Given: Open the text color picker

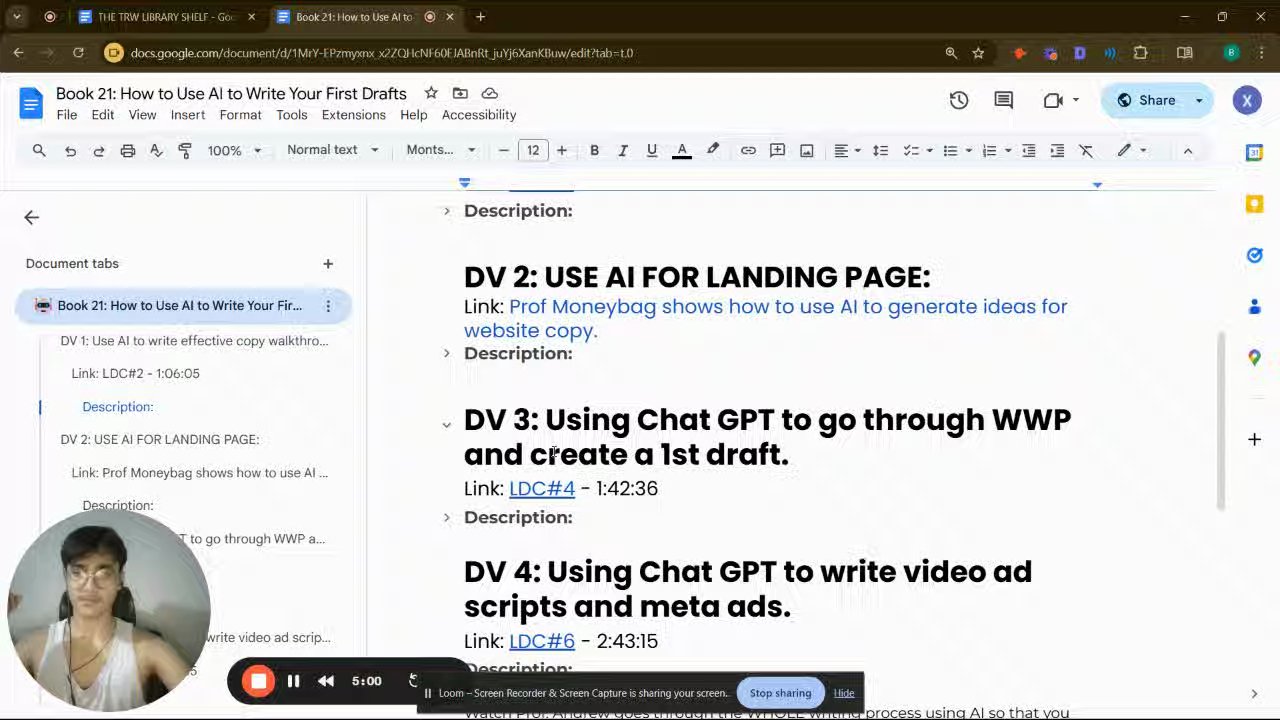Looking at the screenshot, I should (x=682, y=150).
